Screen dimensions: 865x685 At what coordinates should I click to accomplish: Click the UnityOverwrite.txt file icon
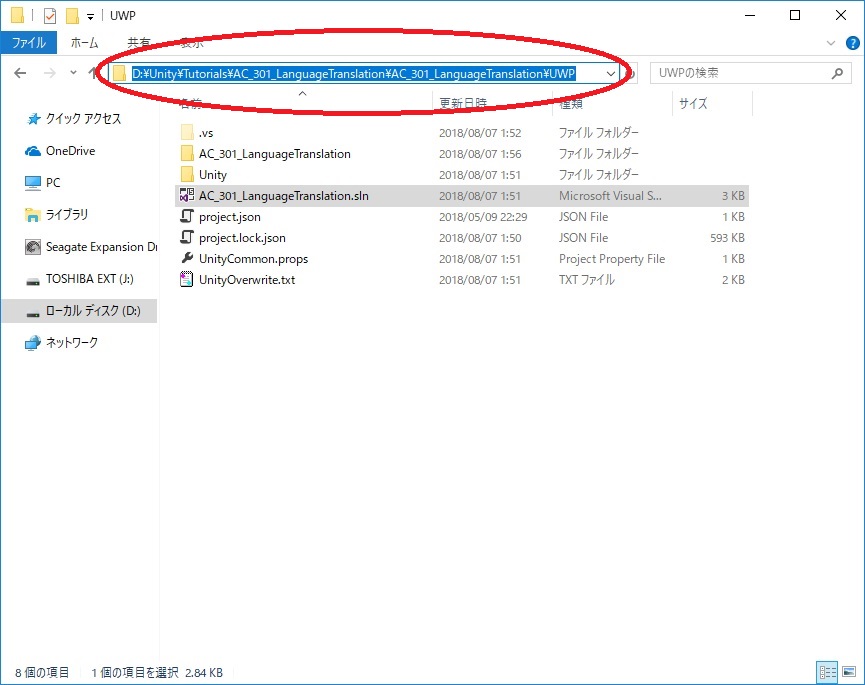[x=187, y=279]
